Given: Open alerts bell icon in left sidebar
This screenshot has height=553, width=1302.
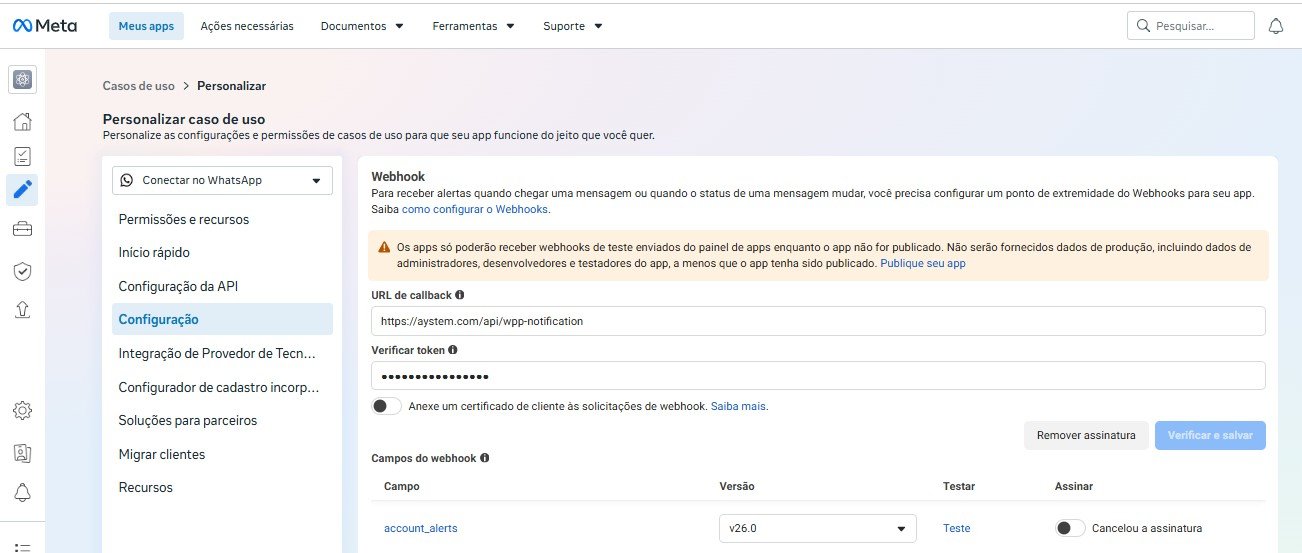Looking at the screenshot, I should pyautogui.click(x=23, y=492).
